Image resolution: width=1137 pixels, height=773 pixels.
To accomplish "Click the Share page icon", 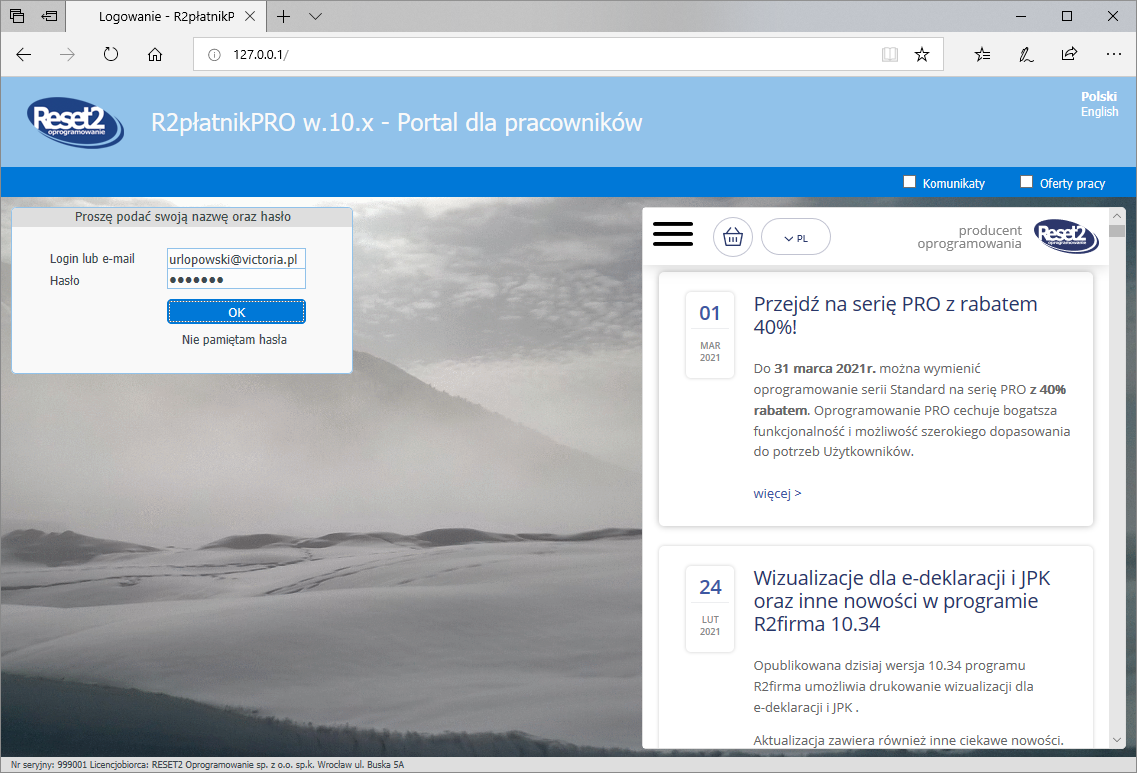I will 1070,54.
